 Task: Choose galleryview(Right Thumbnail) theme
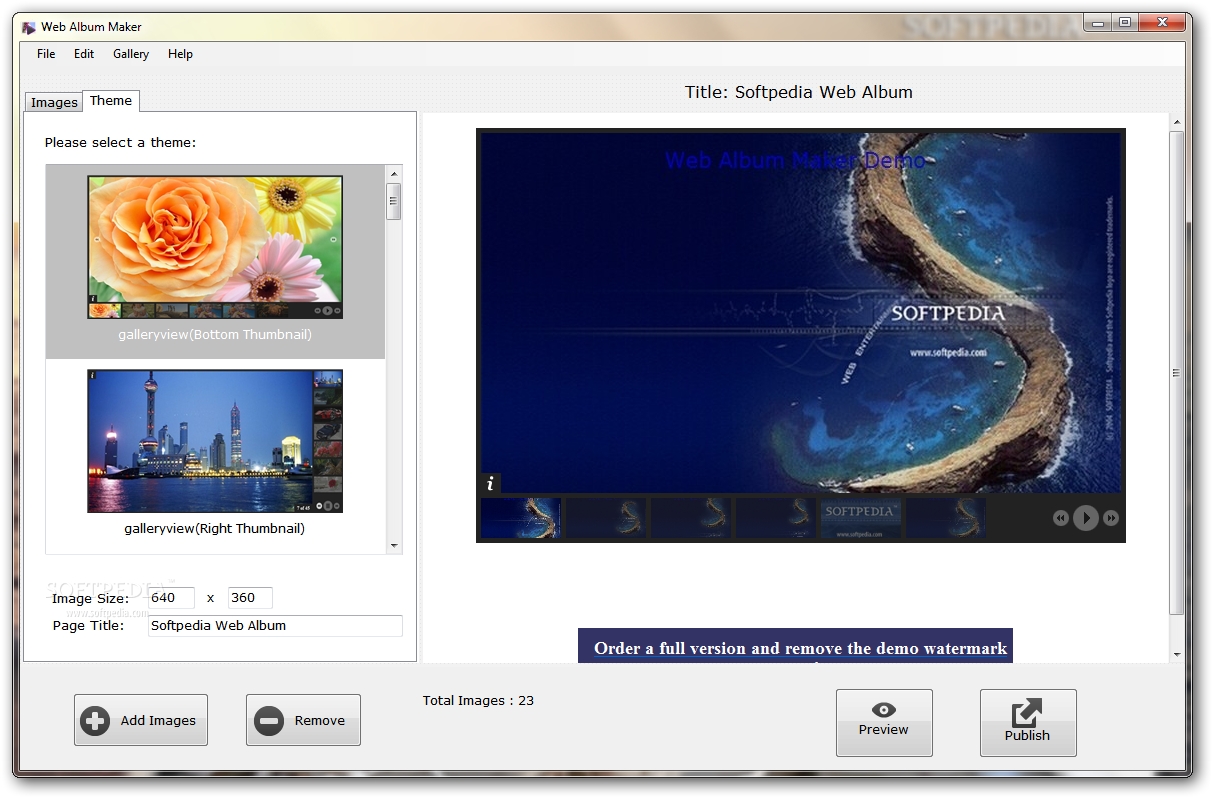point(215,454)
